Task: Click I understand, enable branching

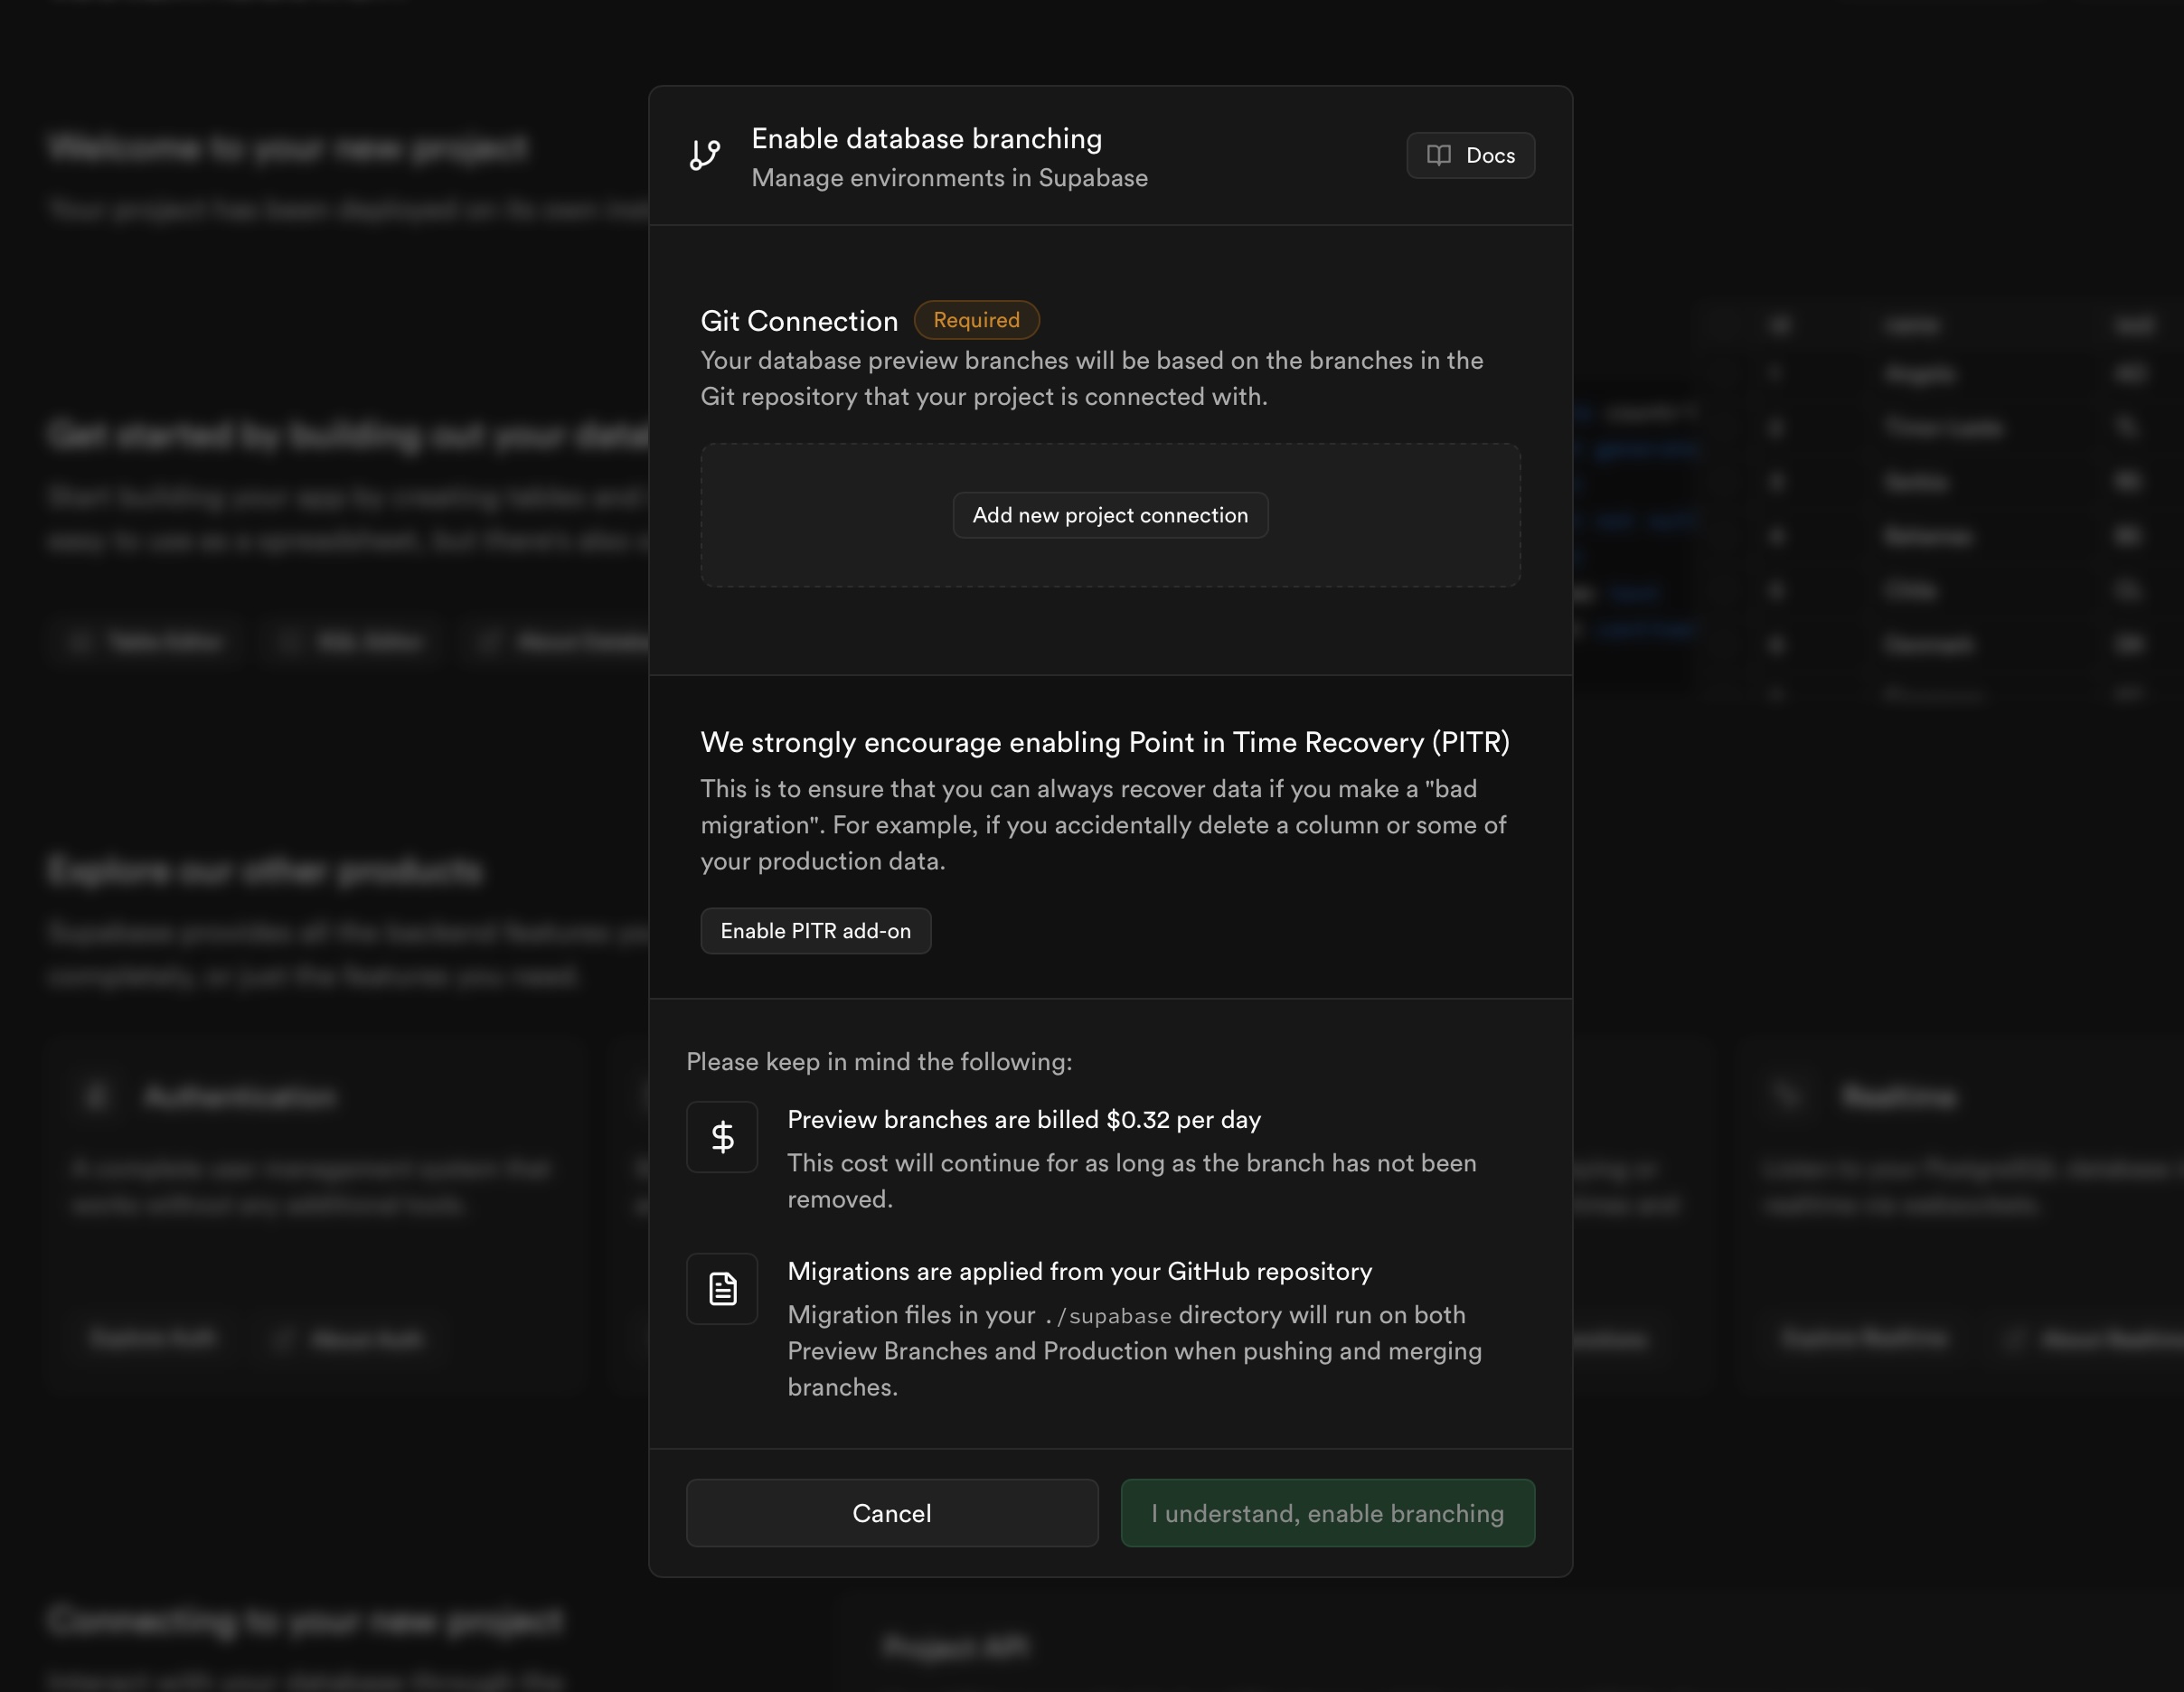Action: coord(1327,1513)
